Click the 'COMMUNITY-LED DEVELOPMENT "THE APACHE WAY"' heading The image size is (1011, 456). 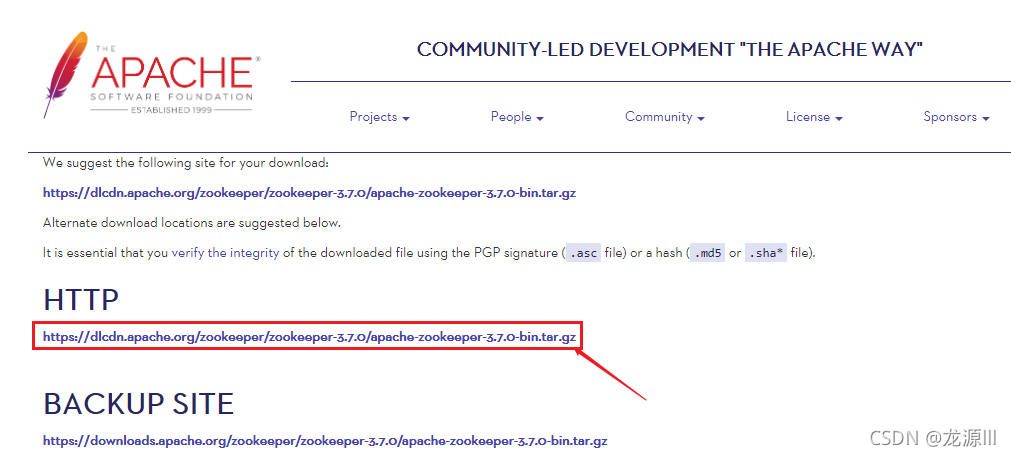[670, 50]
